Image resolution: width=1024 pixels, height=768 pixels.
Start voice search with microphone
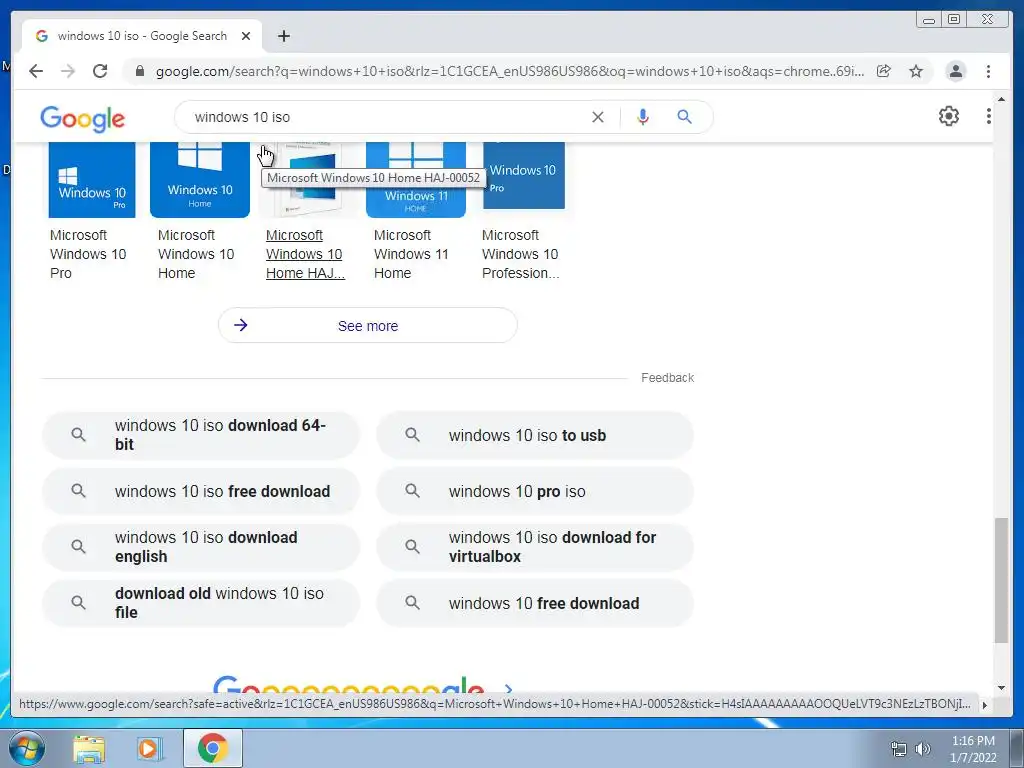tap(643, 117)
